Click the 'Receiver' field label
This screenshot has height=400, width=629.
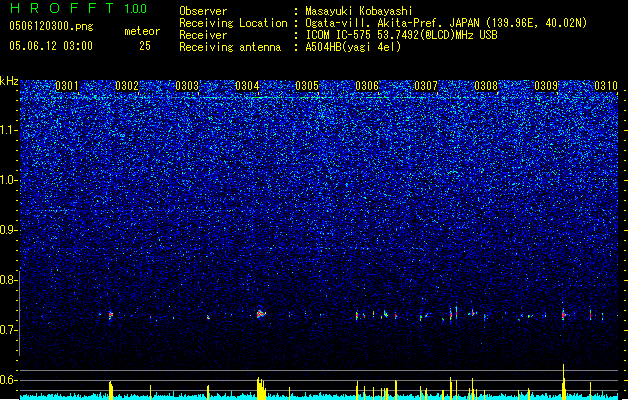203,35
